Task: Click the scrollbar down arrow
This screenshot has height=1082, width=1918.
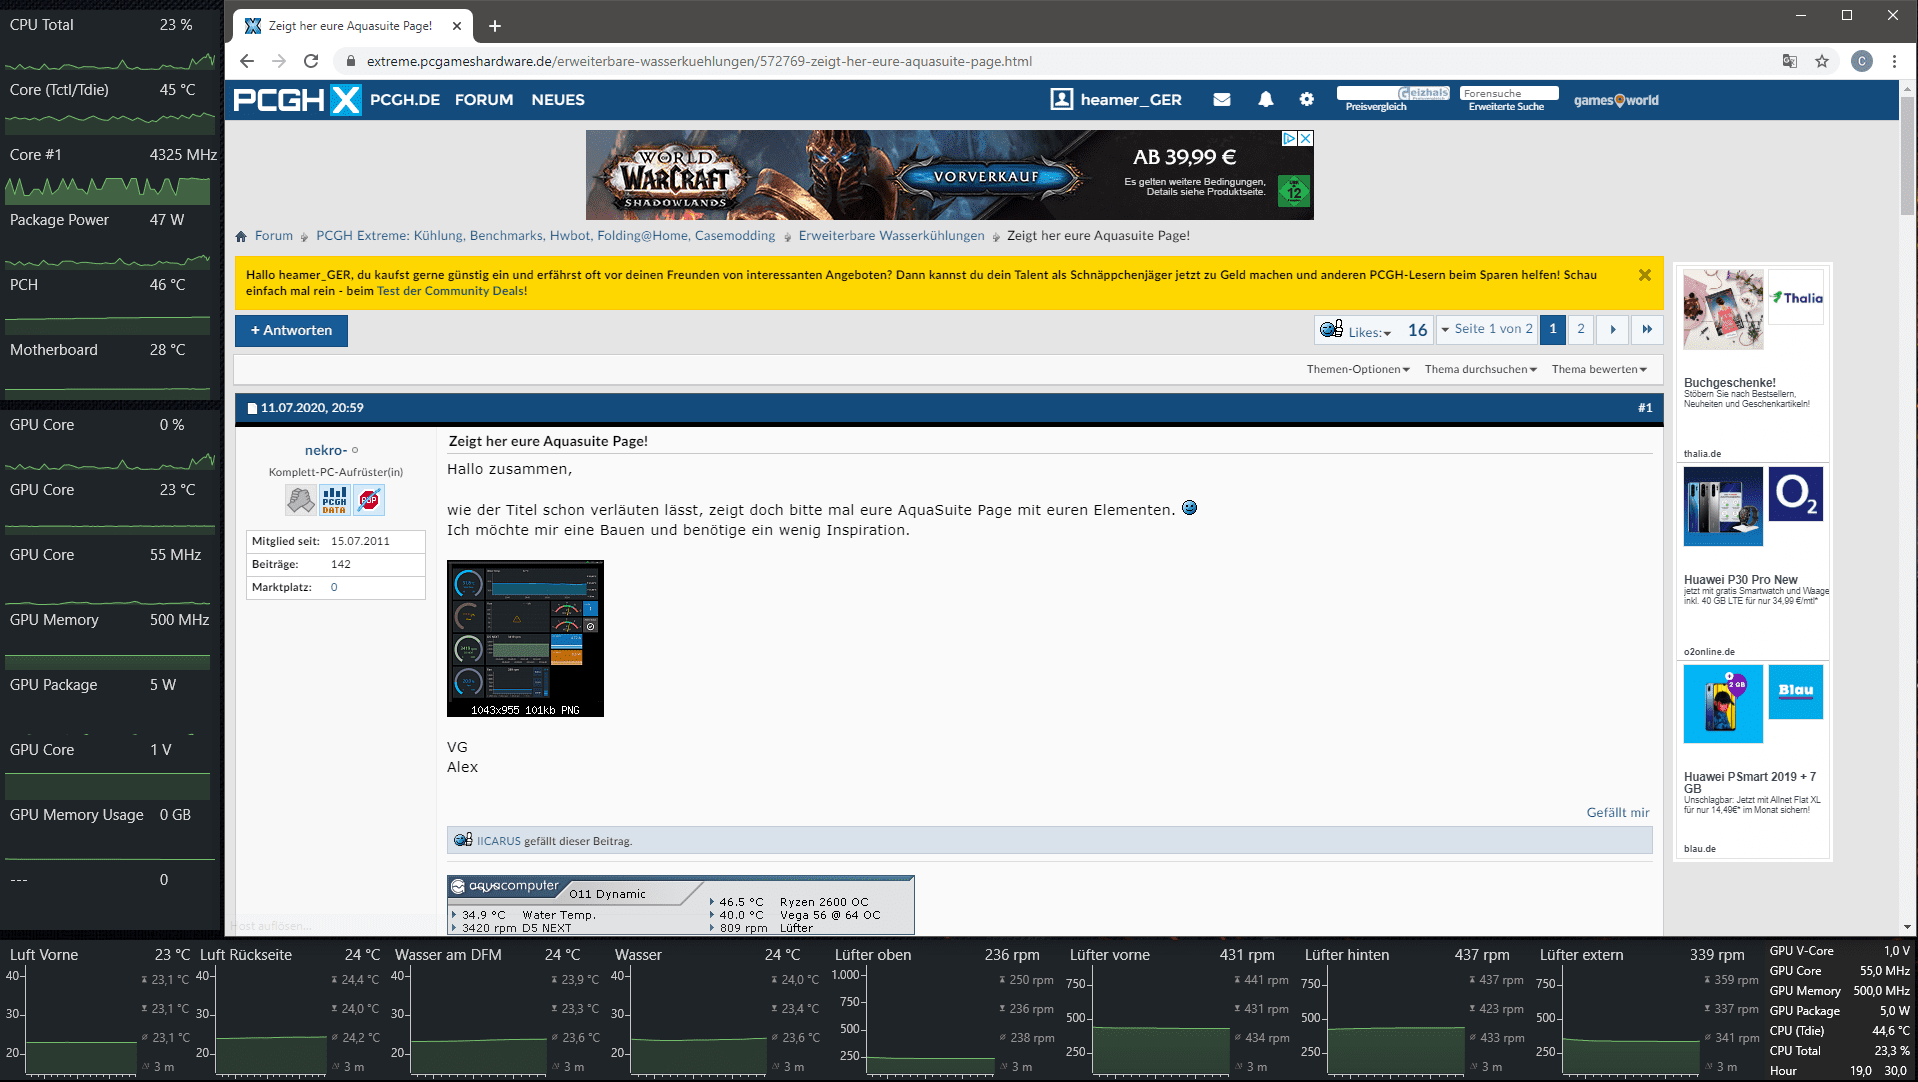Action: point(1907,927)
